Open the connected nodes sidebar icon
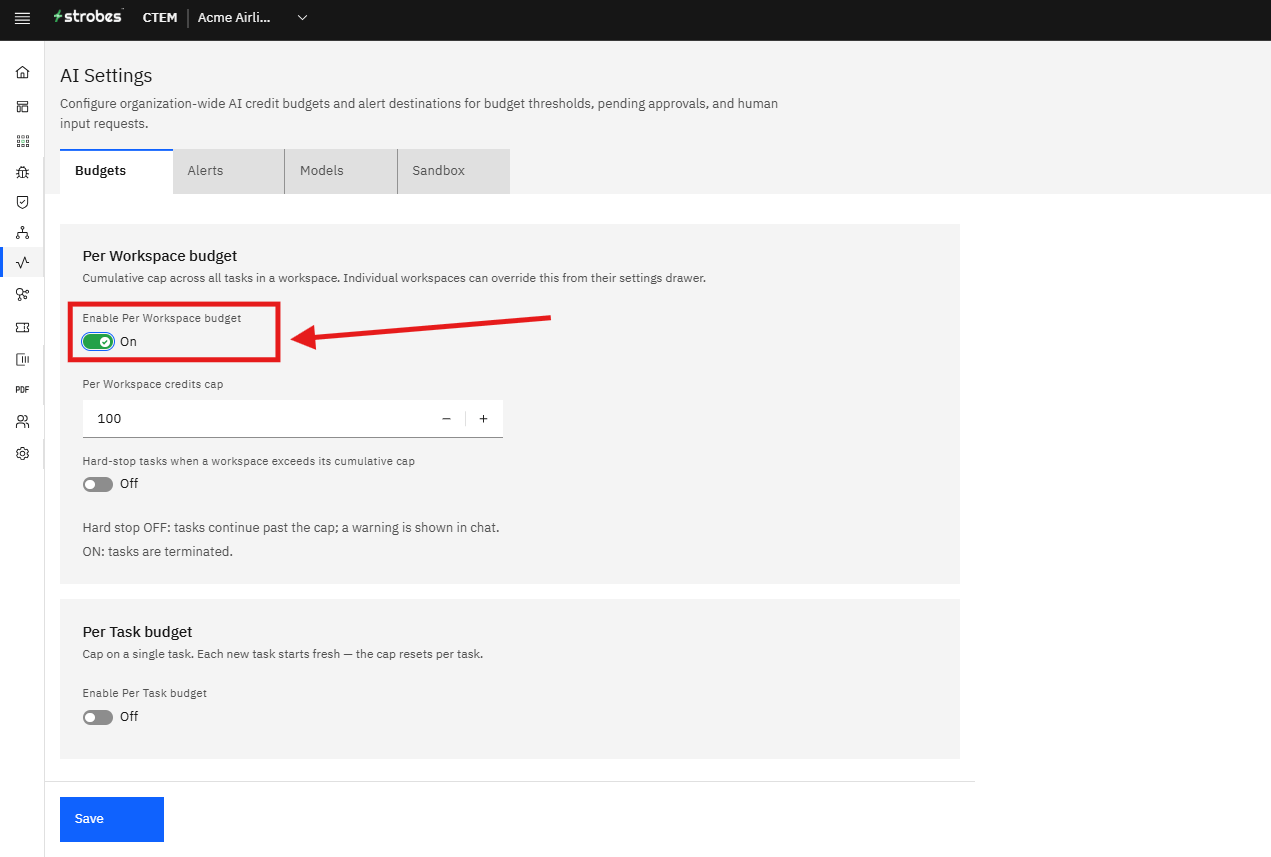 22,294
